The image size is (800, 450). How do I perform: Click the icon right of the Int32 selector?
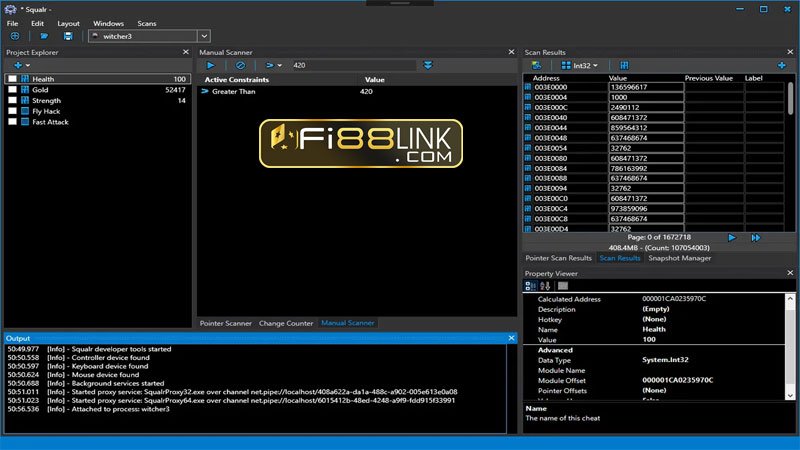[x=624, y=65]
